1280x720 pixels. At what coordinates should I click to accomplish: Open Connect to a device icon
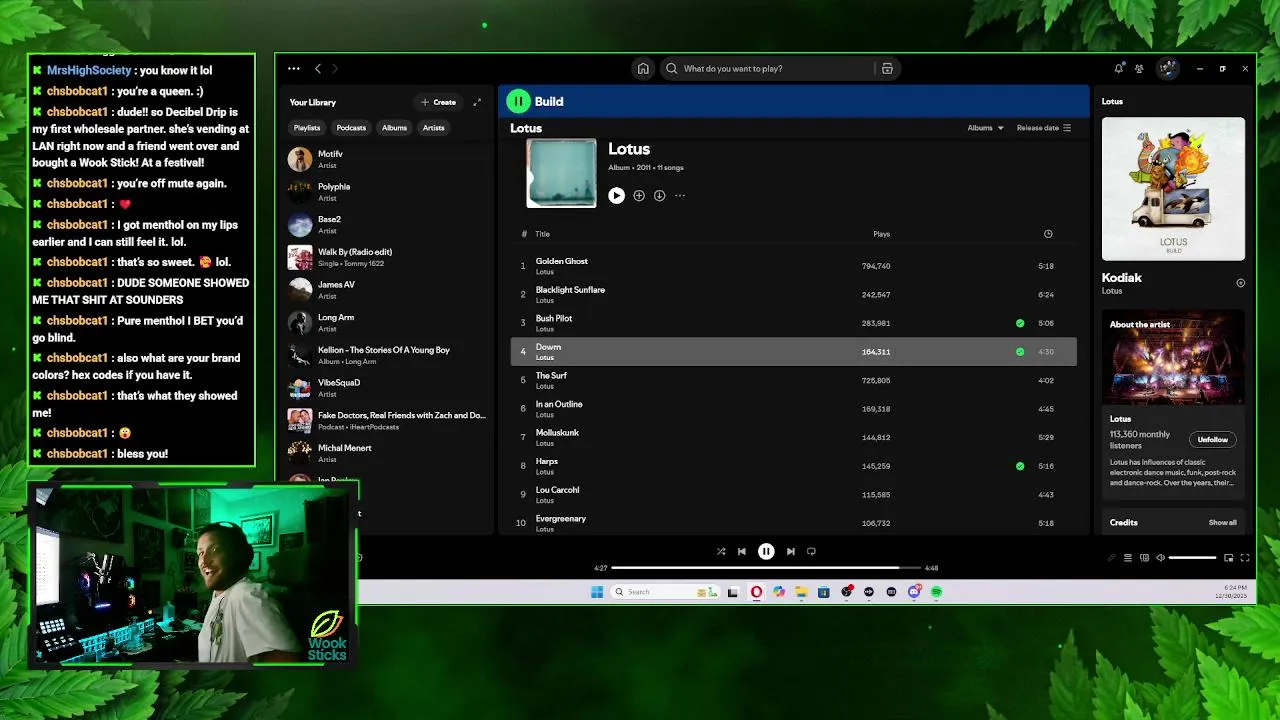(x=1144, y=558)
